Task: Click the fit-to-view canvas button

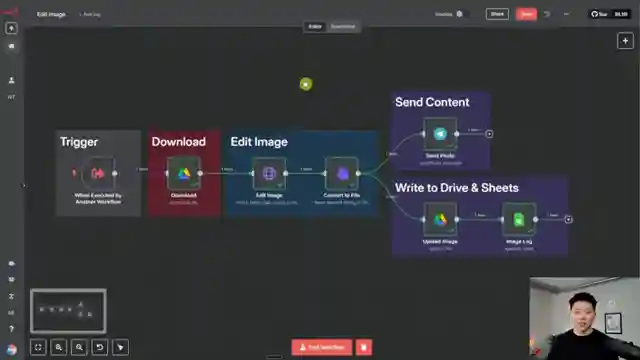Action: click(x=38, y=347)
